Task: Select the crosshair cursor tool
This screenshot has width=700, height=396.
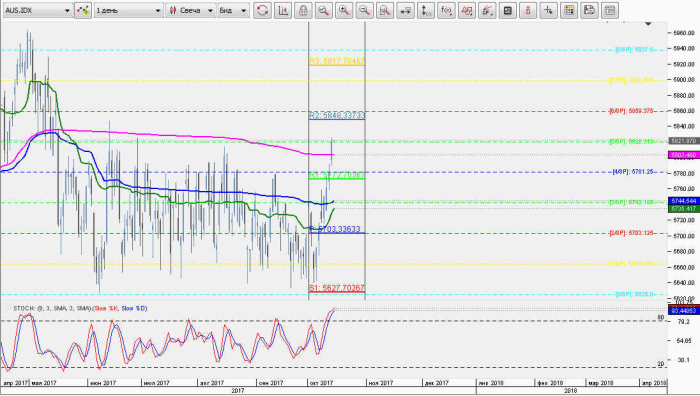Action: coord(548,10)
